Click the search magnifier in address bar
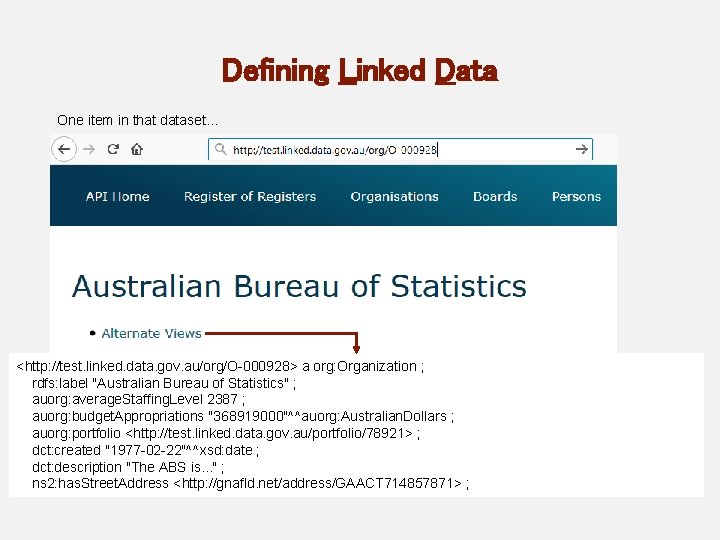Image resolution: width=720 pixels, height=540 pixels. pos(220,149)
